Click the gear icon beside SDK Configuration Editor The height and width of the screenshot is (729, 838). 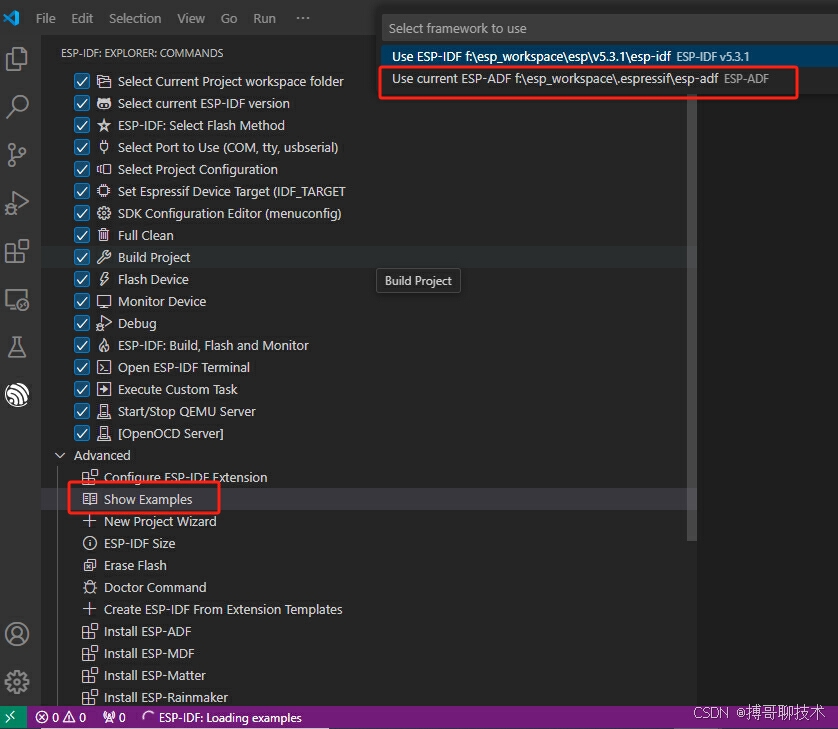pos(104,213)
